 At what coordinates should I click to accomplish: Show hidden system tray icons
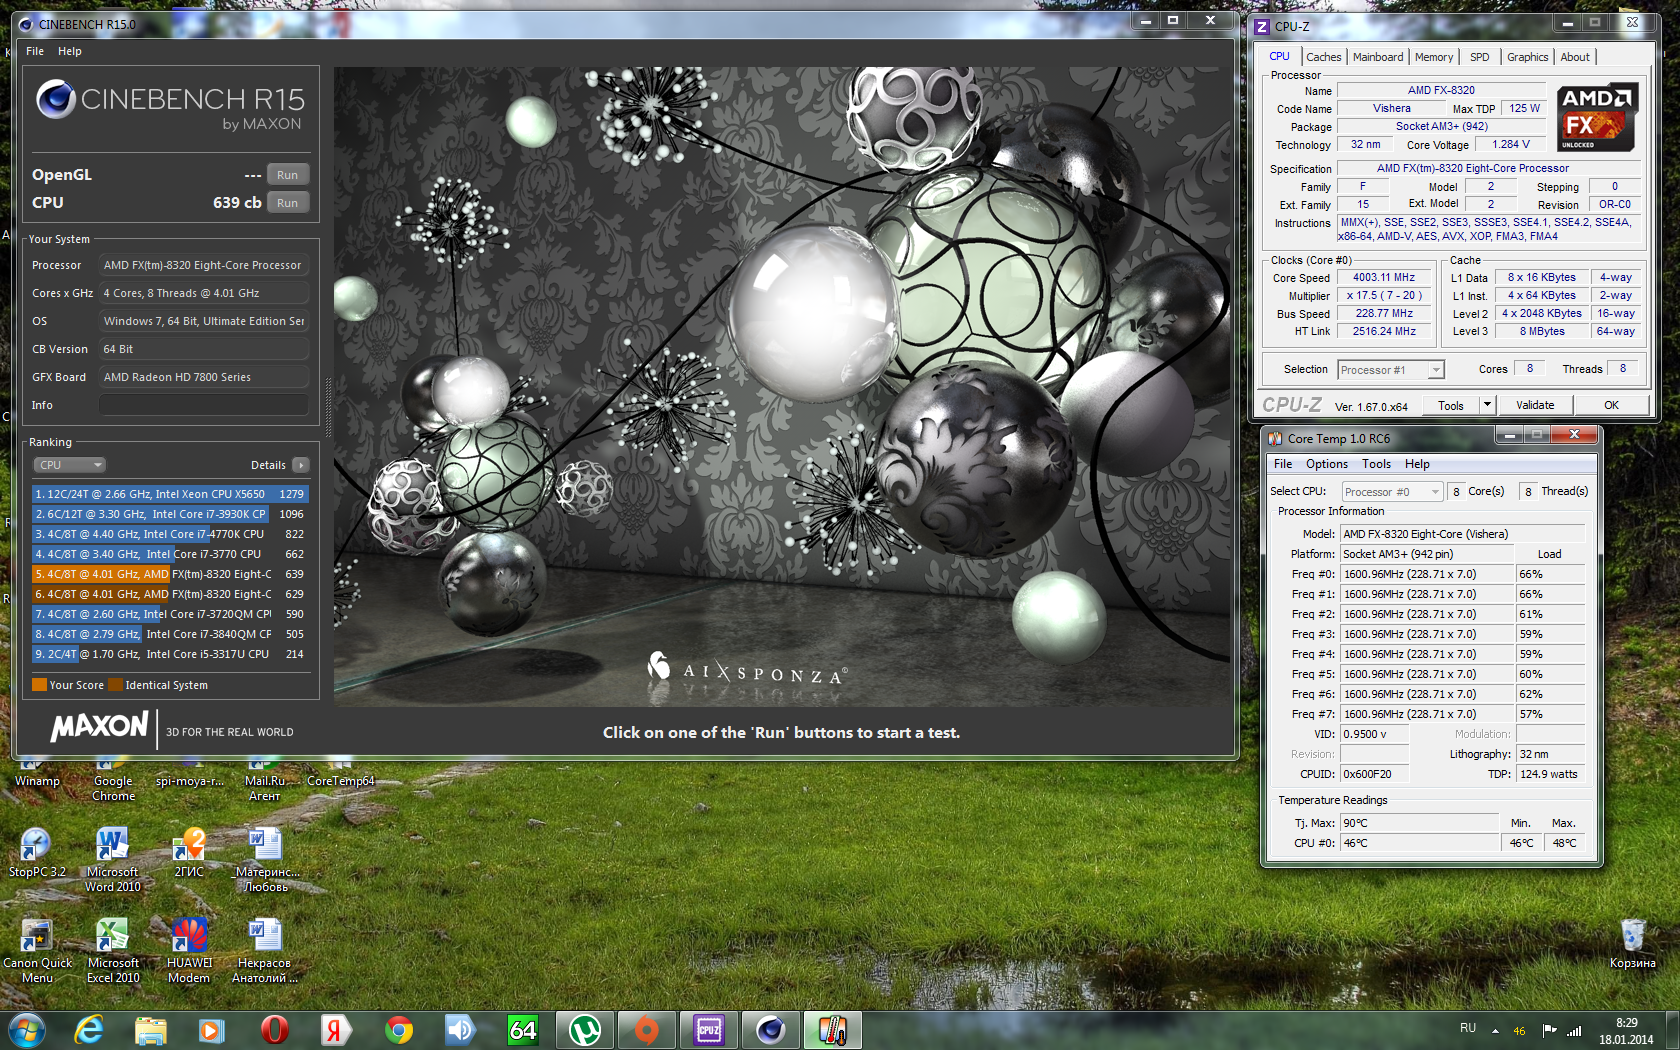[1495, 1030]
